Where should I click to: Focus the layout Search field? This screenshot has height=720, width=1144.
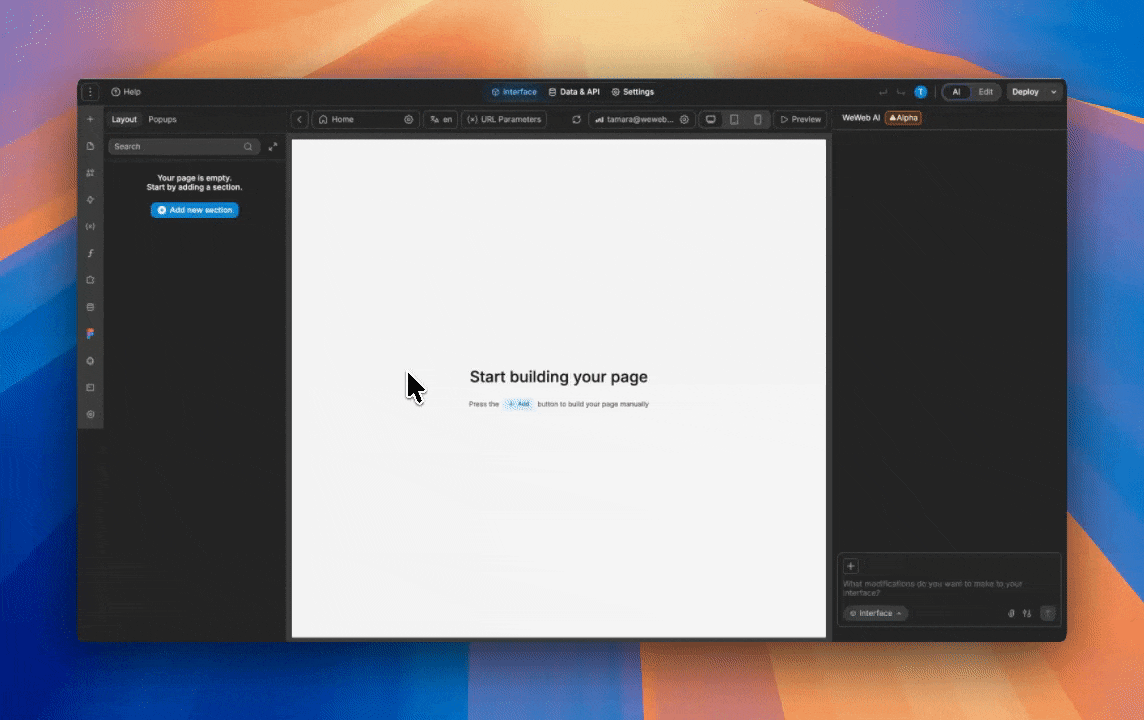tap(184, 147)
